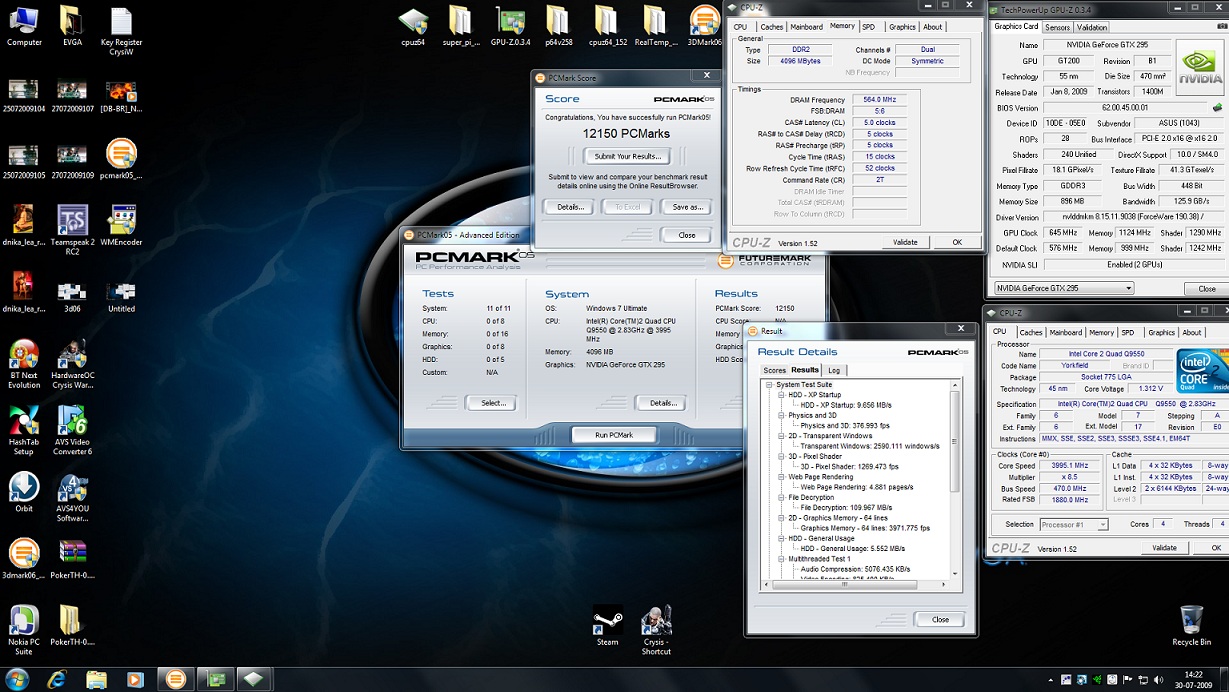Click the volume icon in system tray
Image resolution: width=1229 pixels, height=692 pixels.
click(x=1159, y=680)
